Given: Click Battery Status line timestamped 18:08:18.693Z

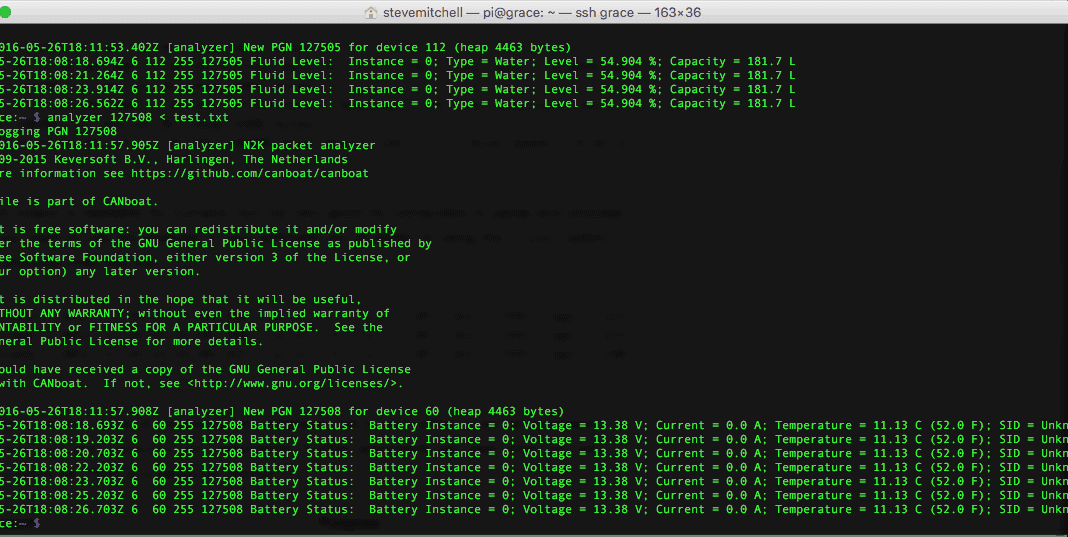Looking at the screenshot, I should [534, 425].
